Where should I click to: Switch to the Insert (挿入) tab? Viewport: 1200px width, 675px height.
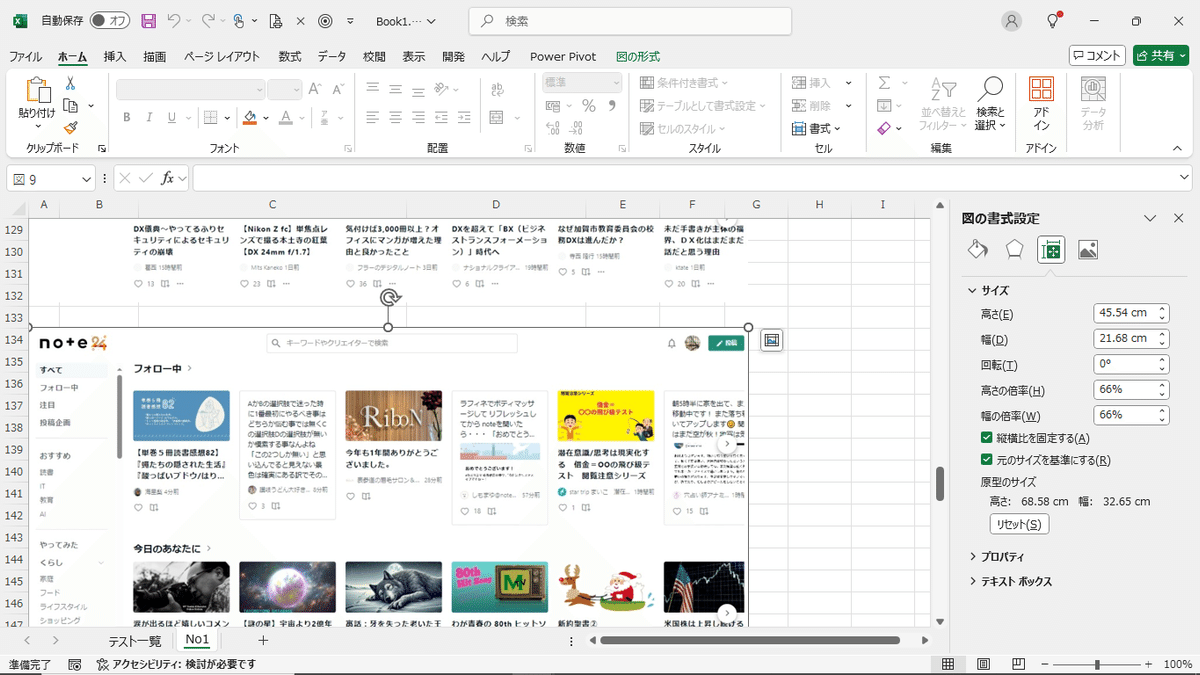tap(115, 56)
